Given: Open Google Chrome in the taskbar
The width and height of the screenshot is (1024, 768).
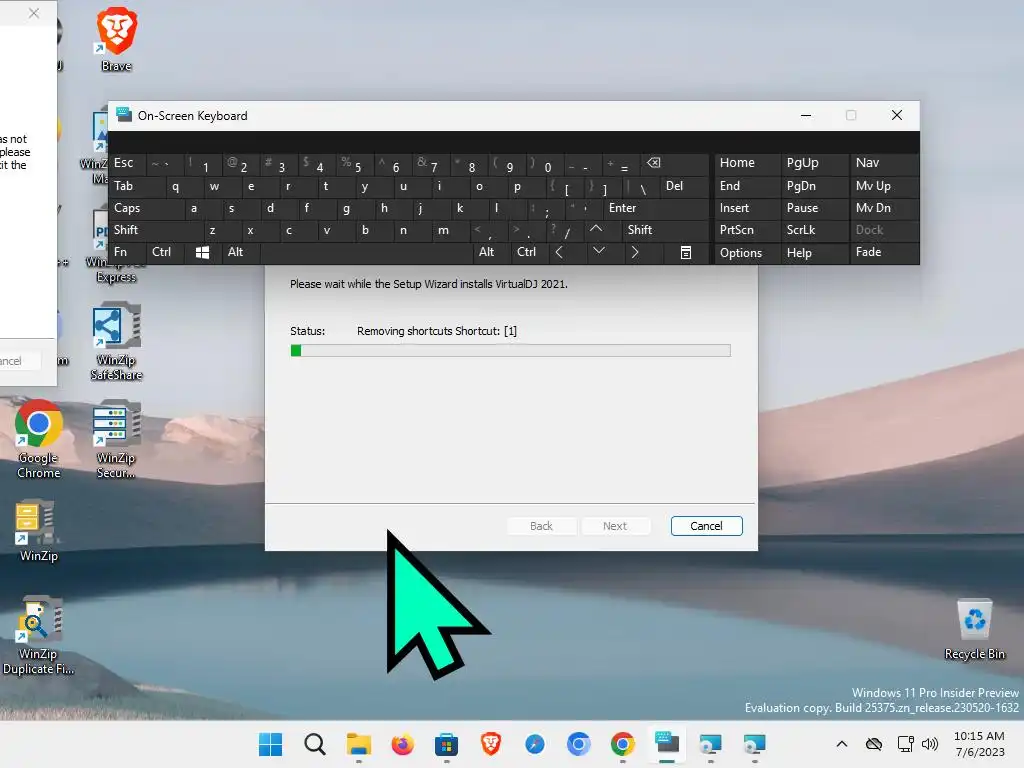Looking at the screenshot, I should [622, 744].
